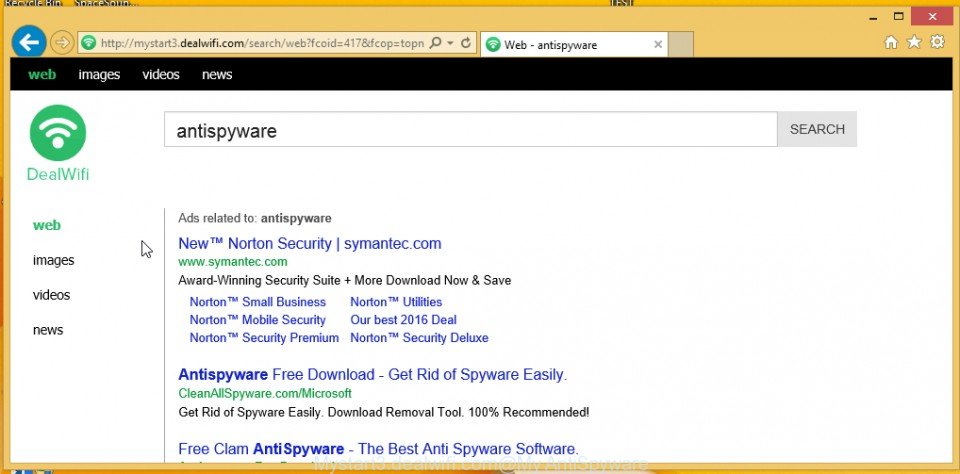The image size is (960, 474).
Task: Select the Web - antispyware tab
Action: pos(574,44)
